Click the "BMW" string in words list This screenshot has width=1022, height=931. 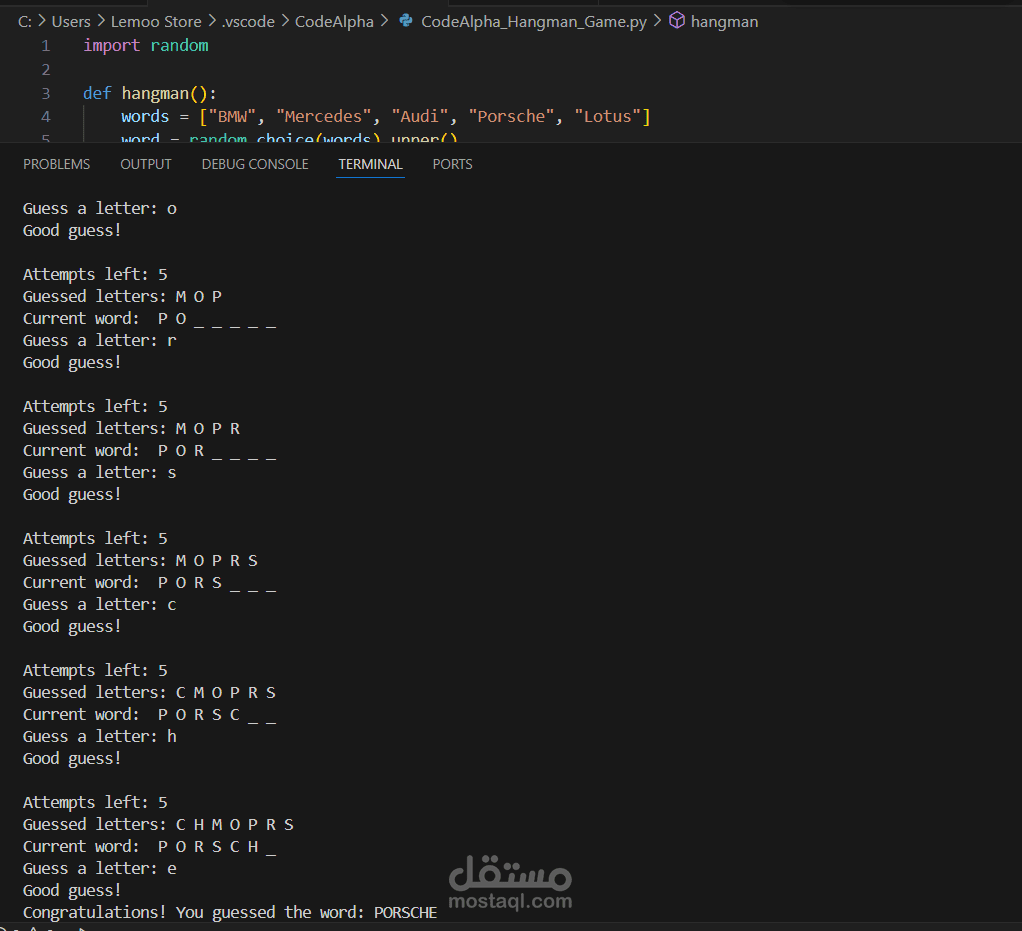[232, 117]
